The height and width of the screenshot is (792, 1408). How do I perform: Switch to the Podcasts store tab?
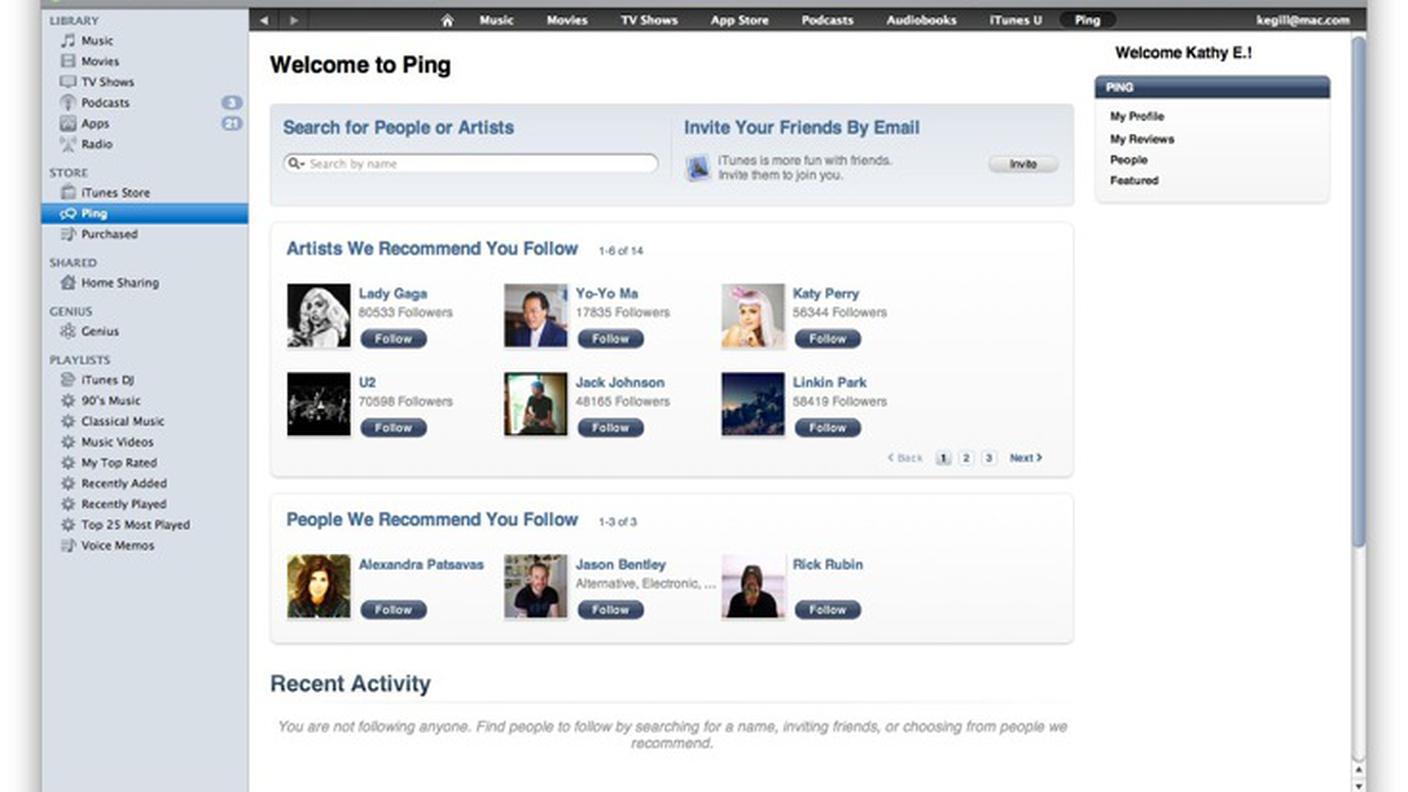827,20
